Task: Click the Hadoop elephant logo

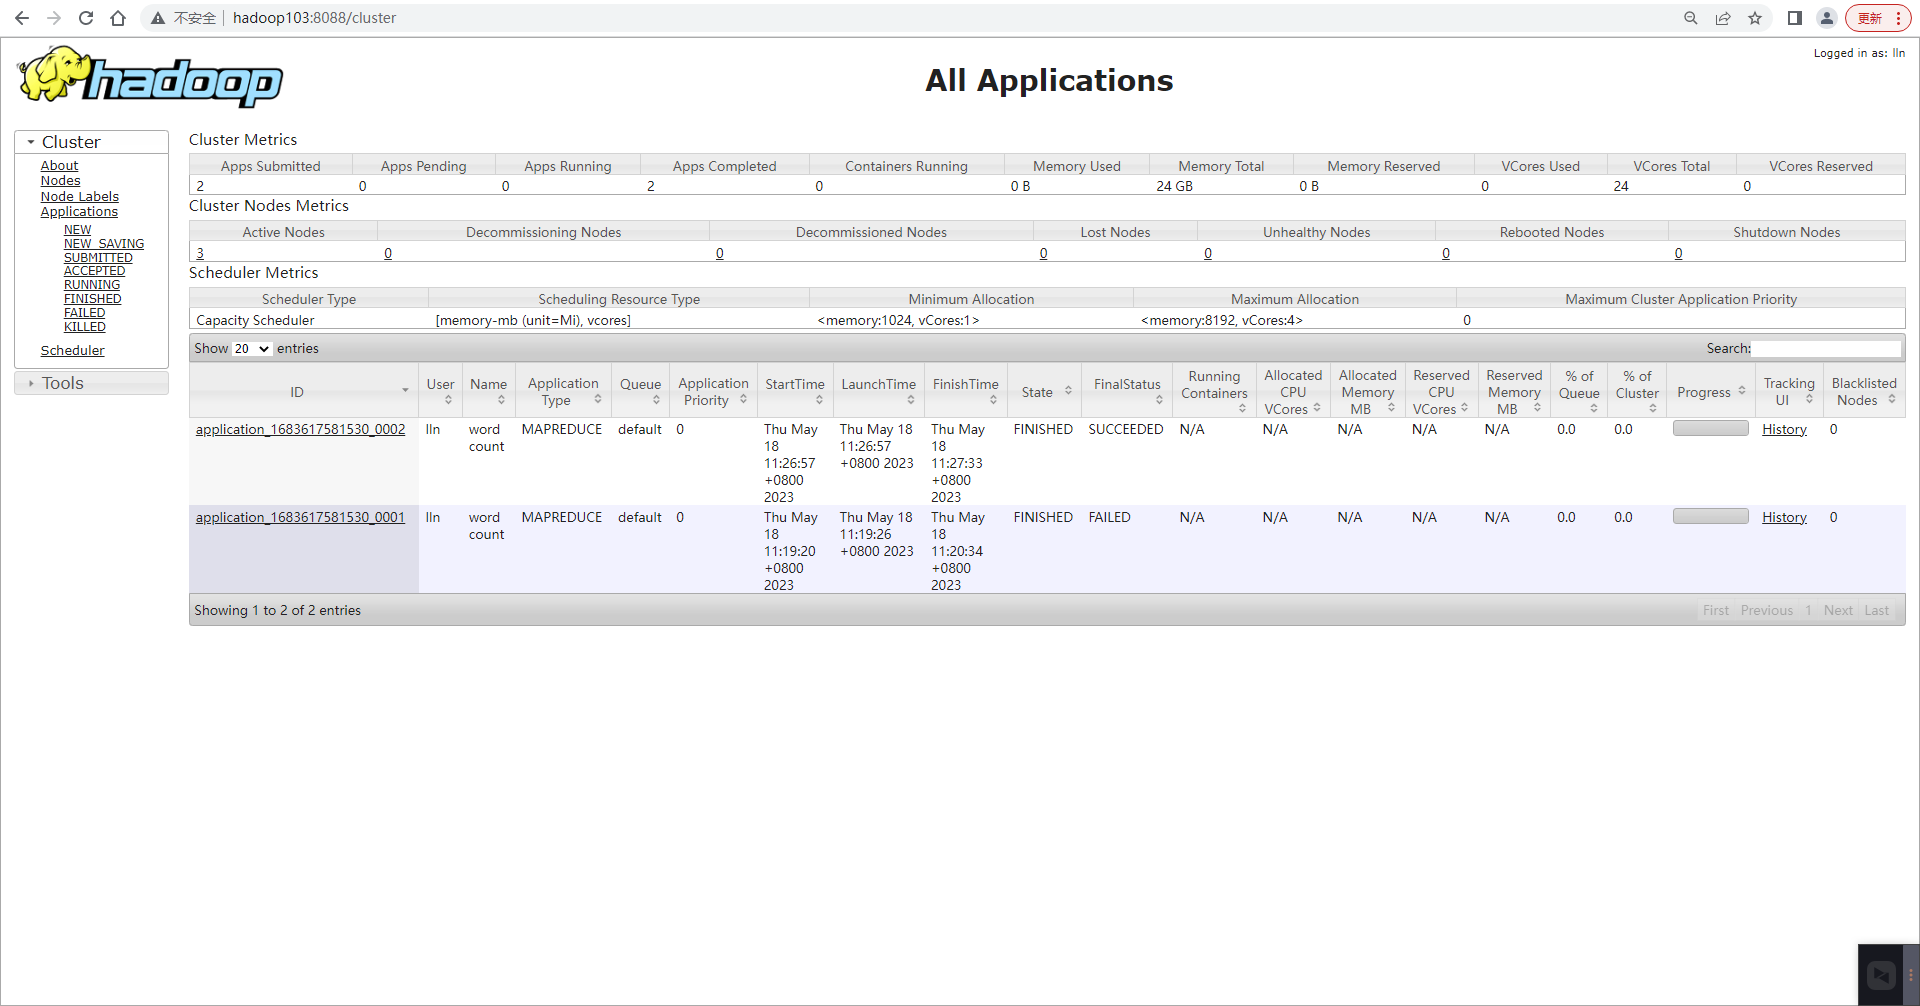Action: (150, 77)
